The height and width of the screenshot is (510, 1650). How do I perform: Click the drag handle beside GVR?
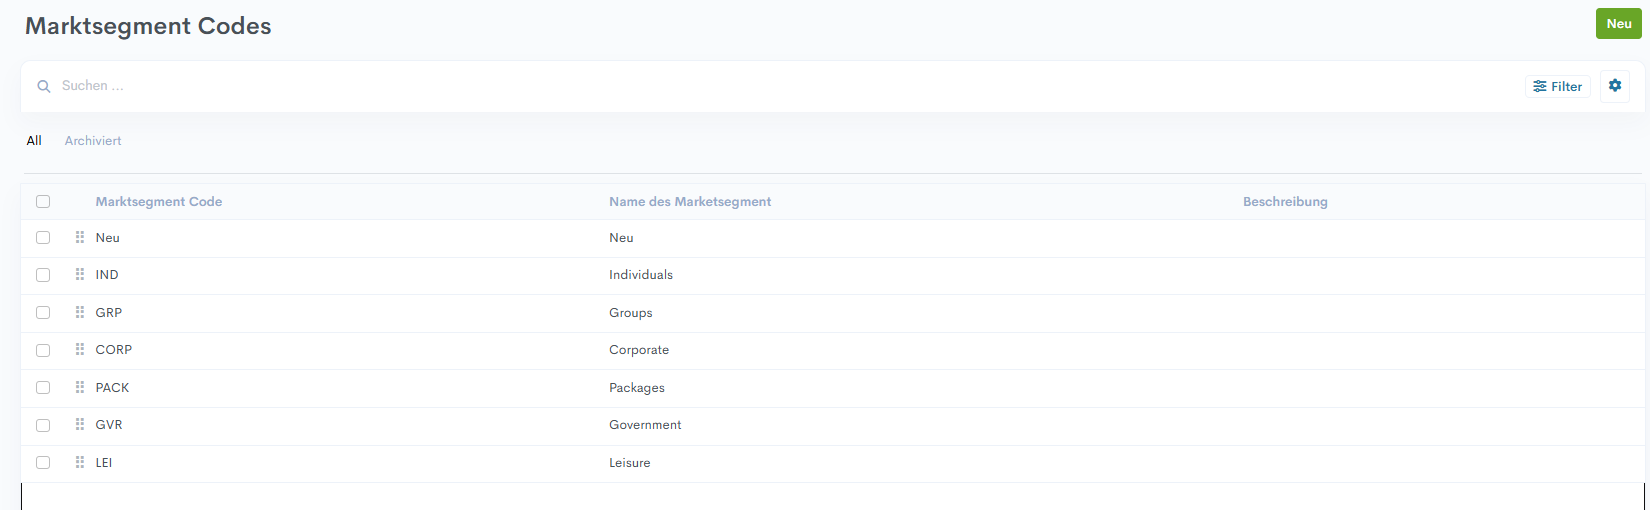point(80,425)
